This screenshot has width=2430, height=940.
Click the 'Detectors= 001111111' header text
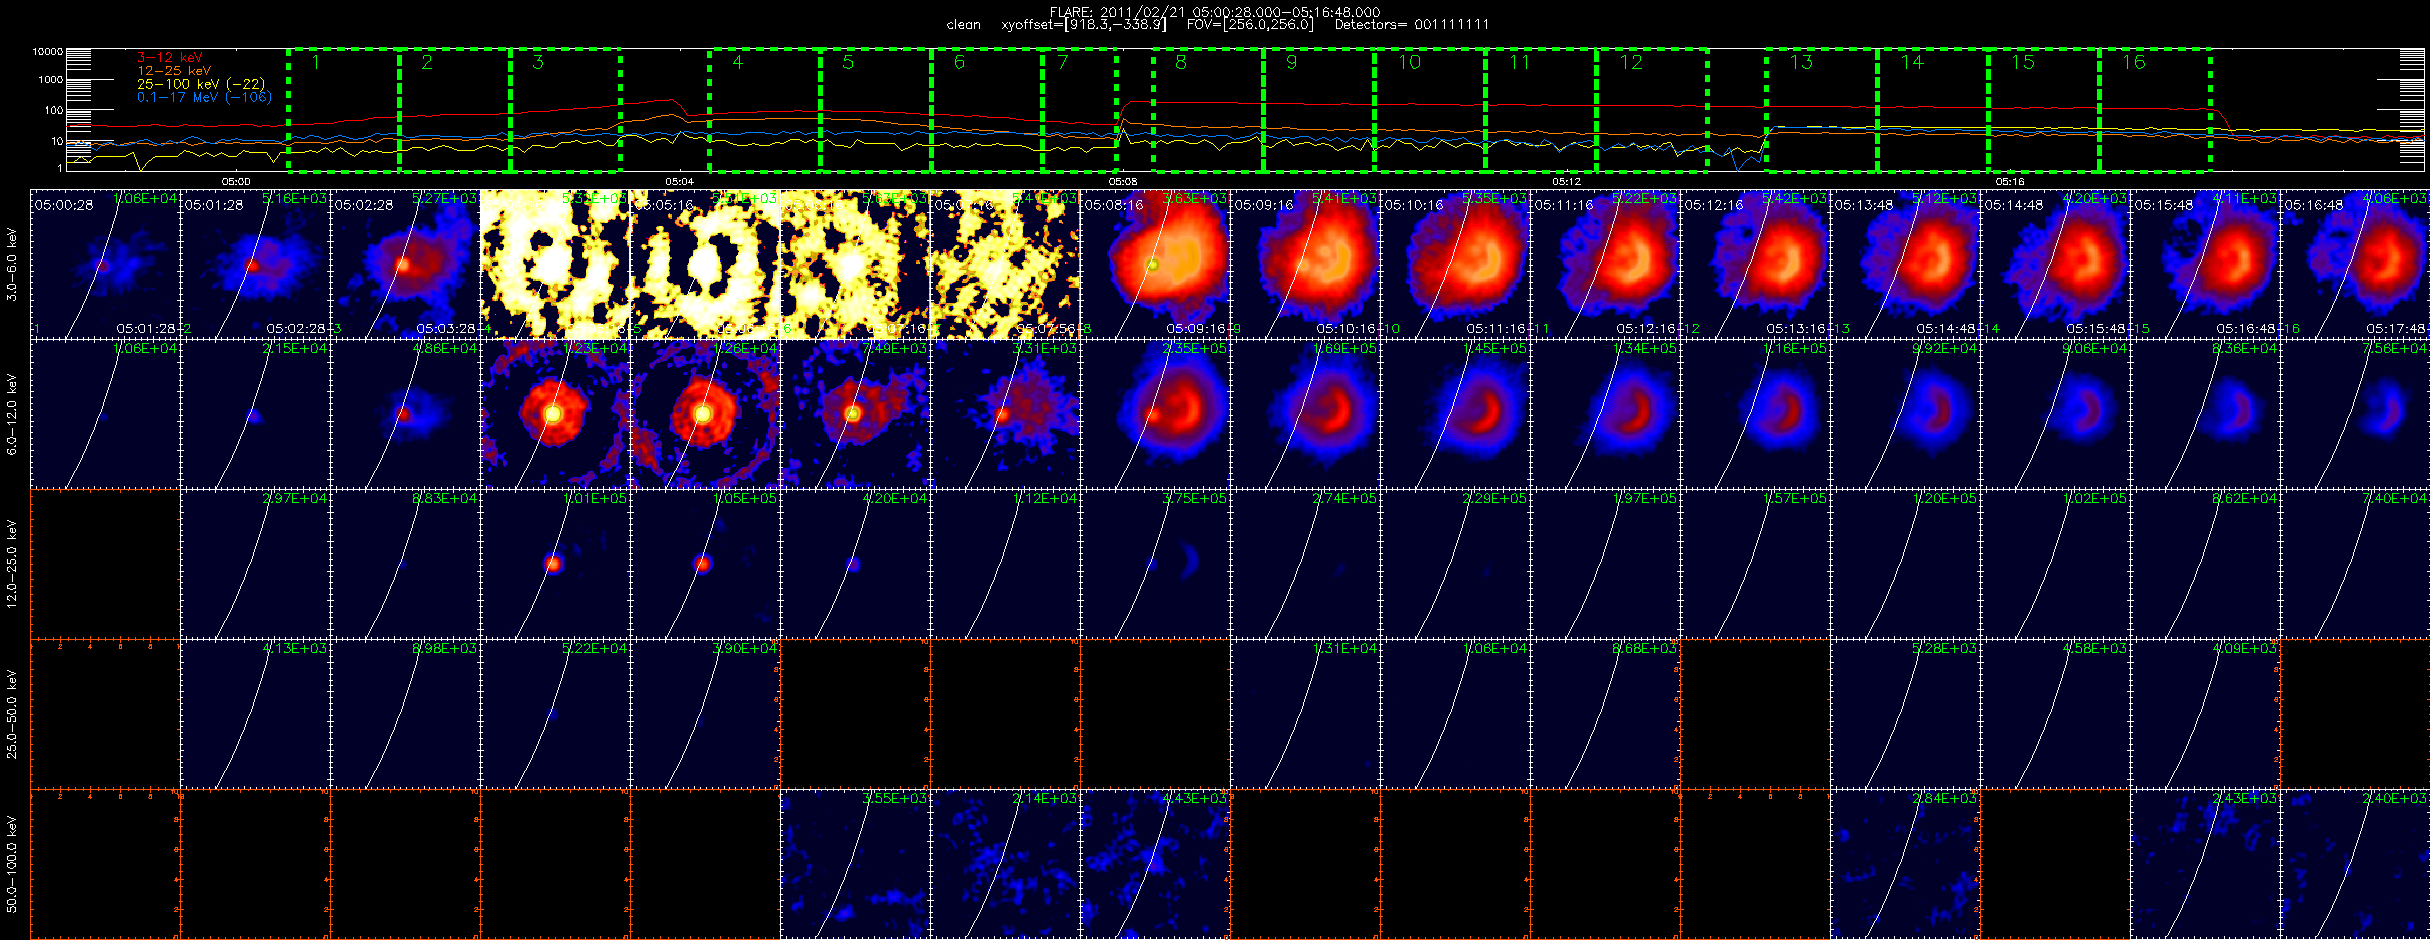[x=1412, y=25]
